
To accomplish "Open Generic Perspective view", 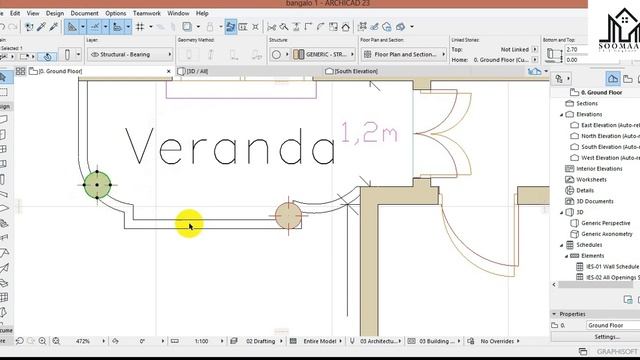I will point(601,223).
